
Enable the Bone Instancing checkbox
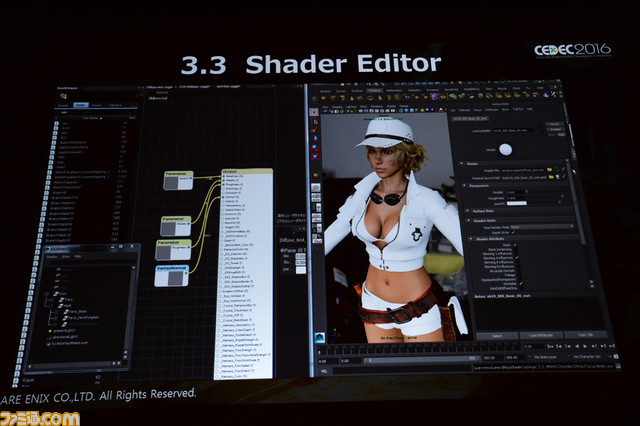click(515, 249)
